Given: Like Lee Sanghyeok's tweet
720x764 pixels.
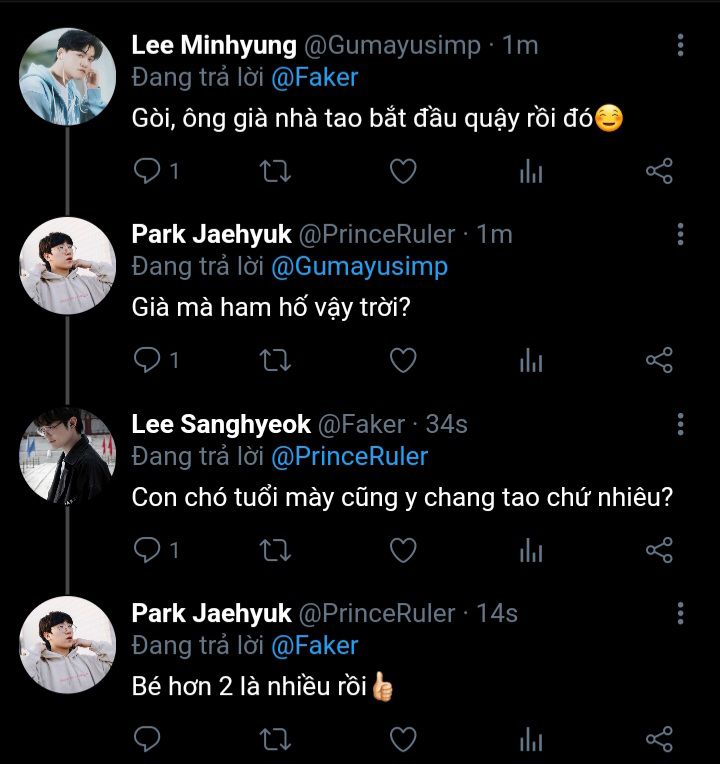Looking at the screenshot, I should point(402,550).
